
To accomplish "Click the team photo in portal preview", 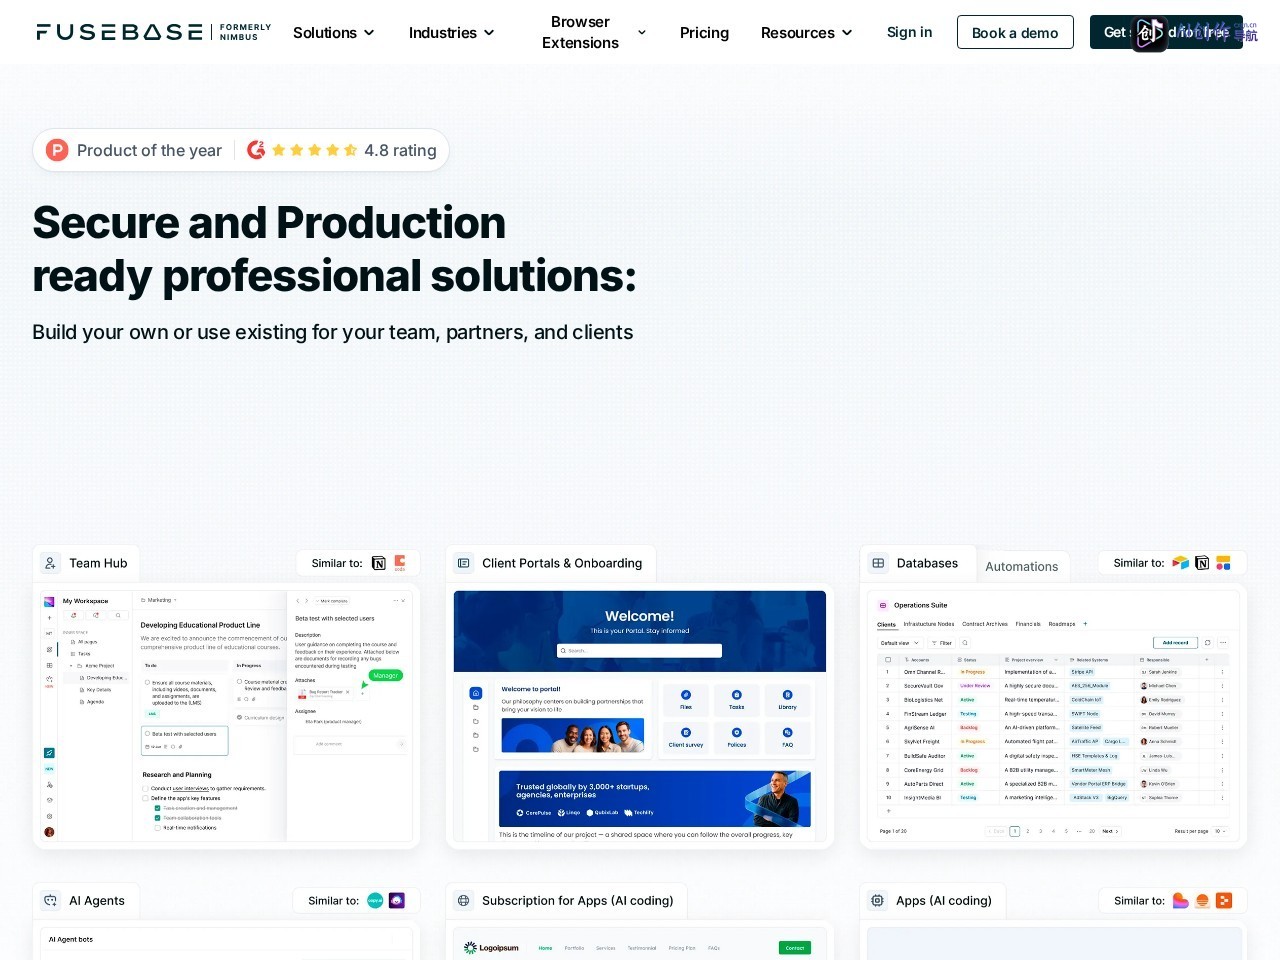I will coord(573,736).
